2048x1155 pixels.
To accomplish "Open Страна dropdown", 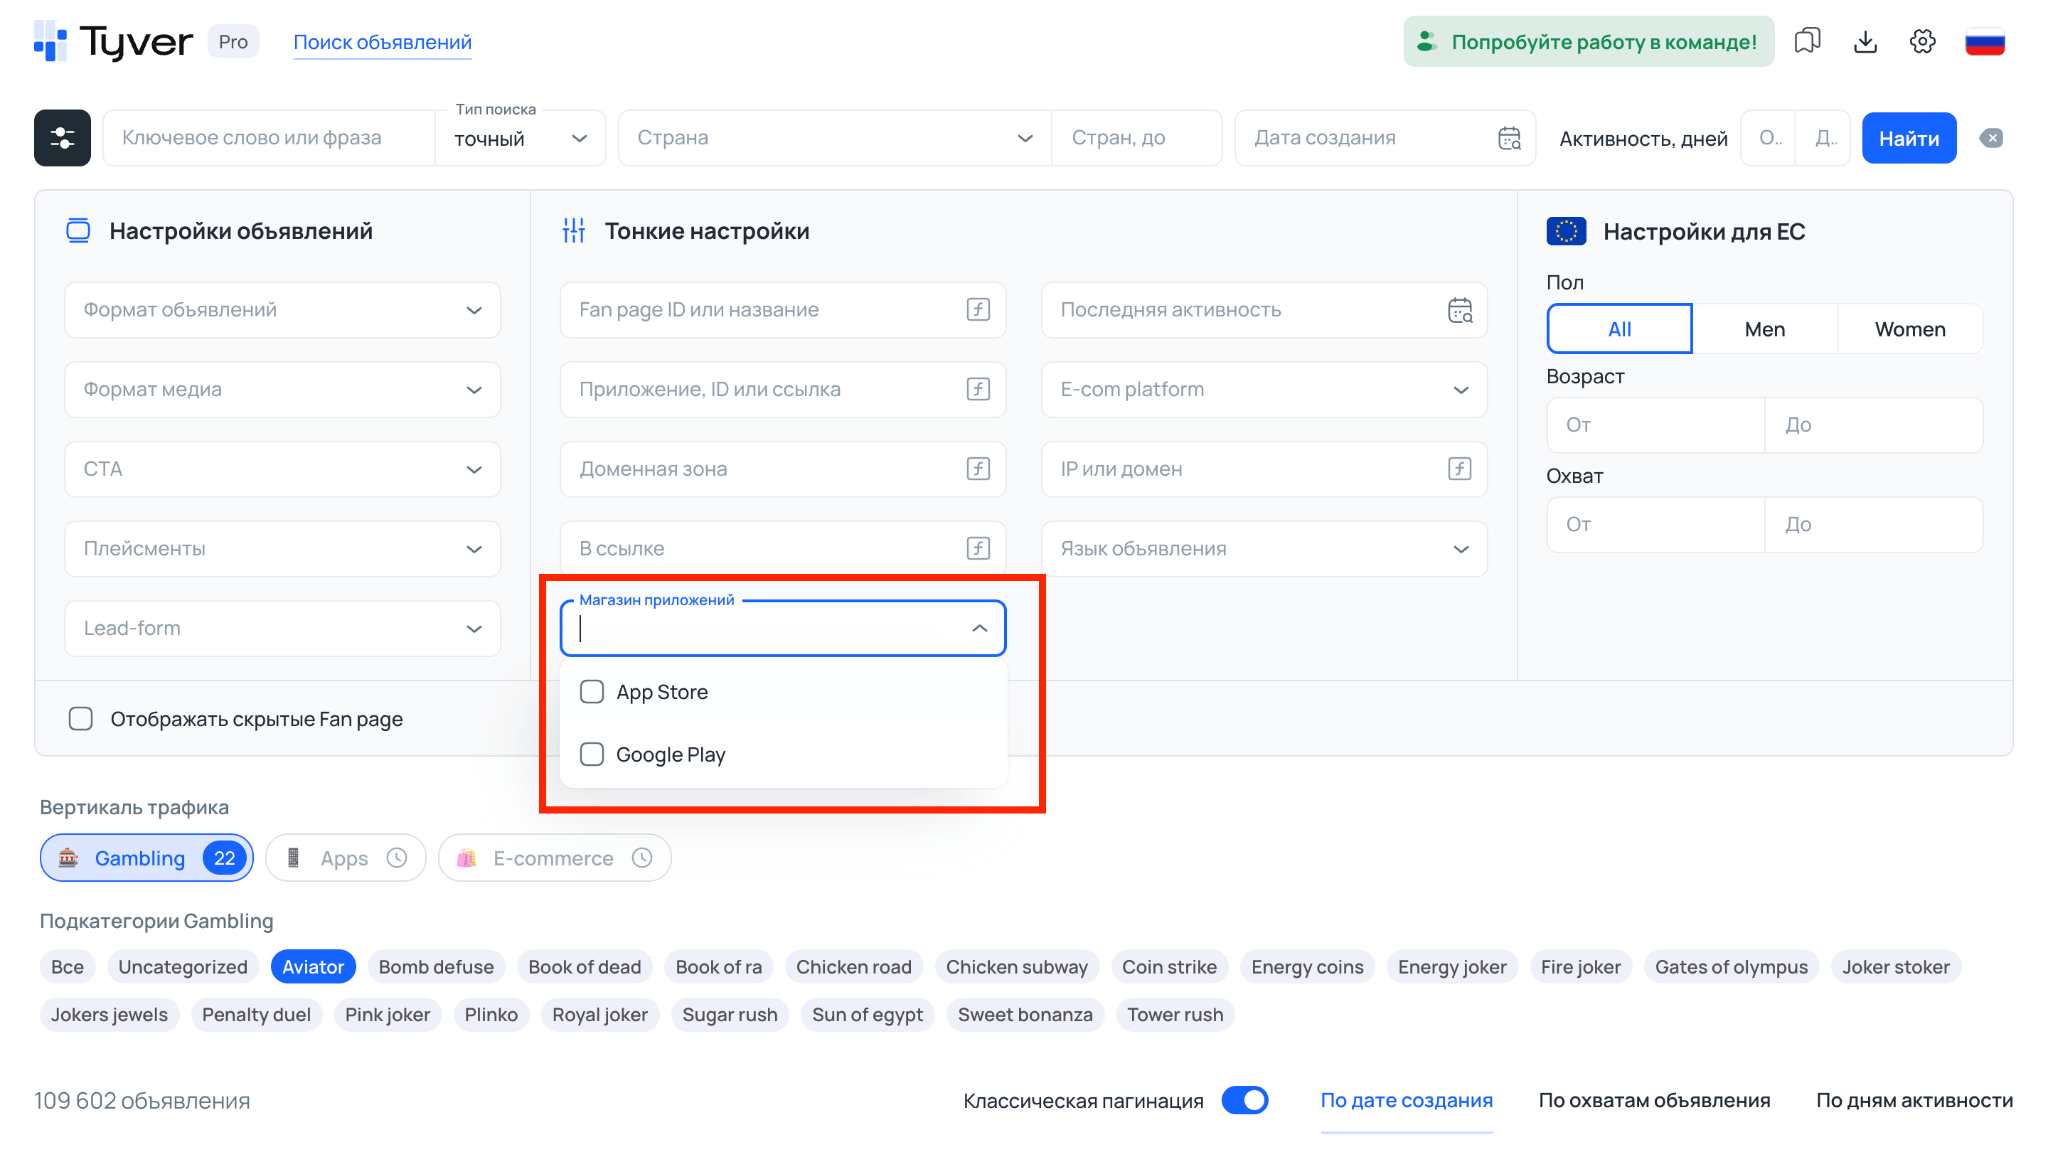I will tap(835, 138).
